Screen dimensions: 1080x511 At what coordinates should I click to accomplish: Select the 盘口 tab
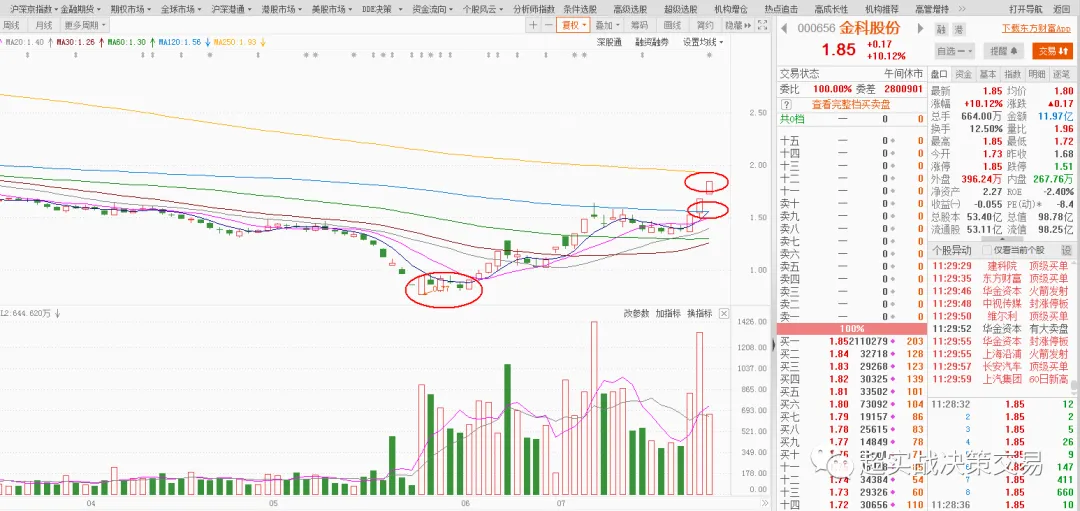pos(939,74)
